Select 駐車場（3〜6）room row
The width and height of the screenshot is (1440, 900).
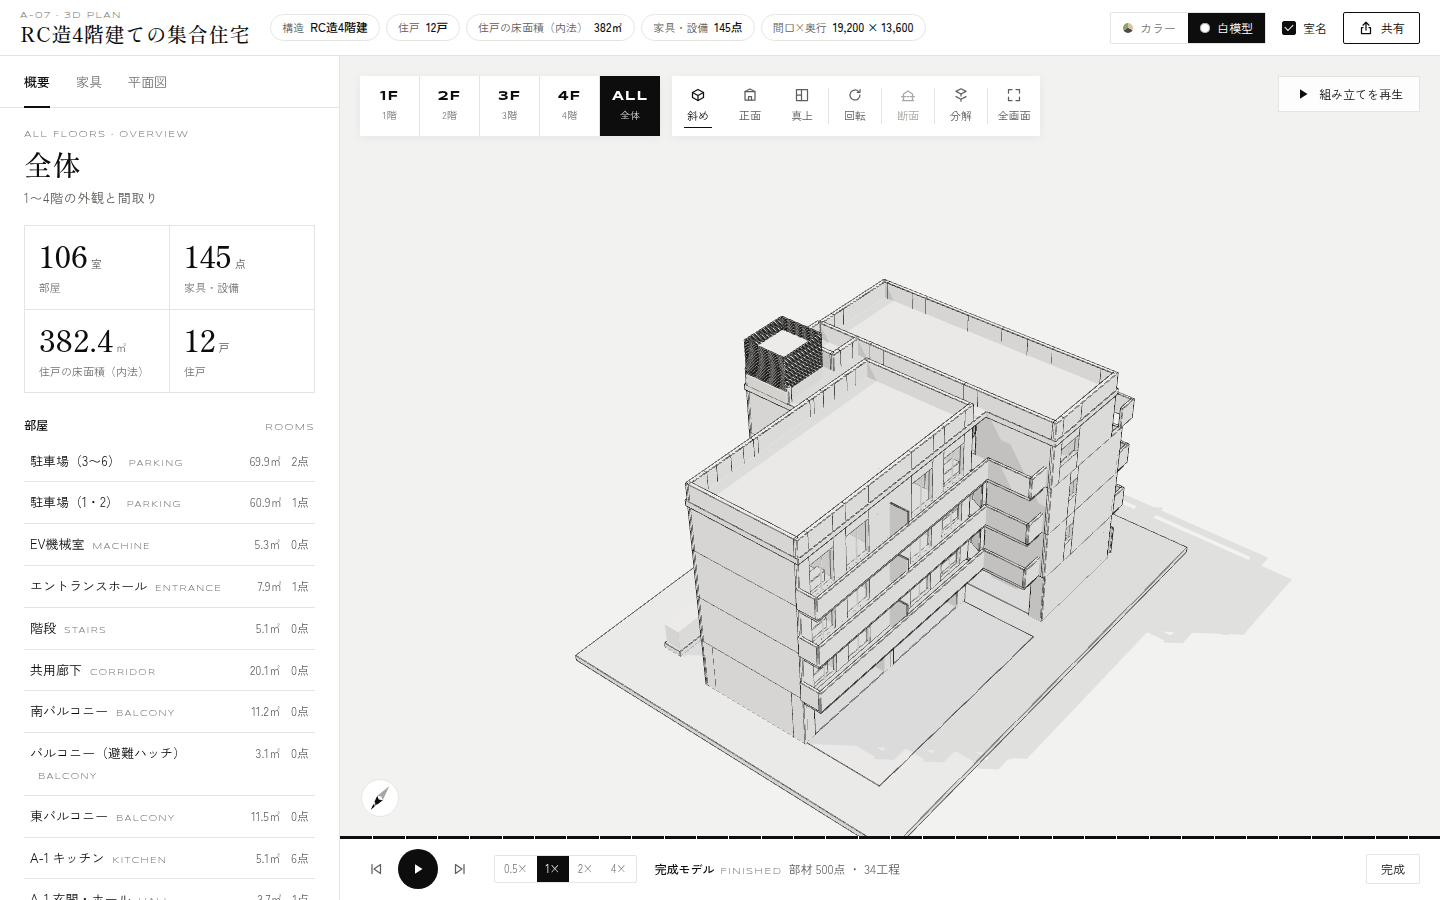pos(169,461)
